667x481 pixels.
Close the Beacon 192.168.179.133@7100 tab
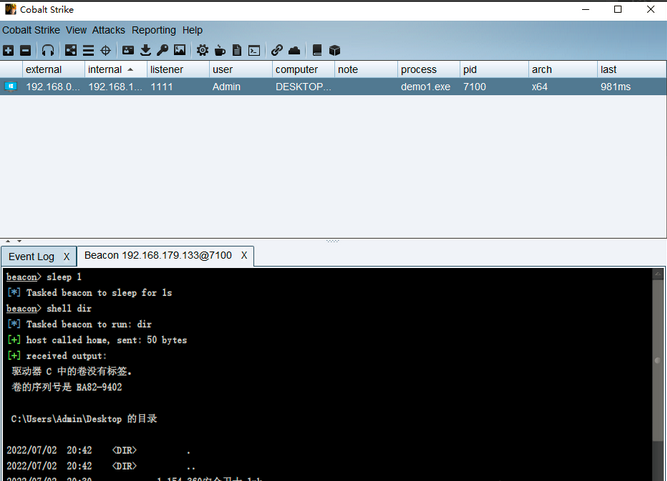tap(244, 256)
